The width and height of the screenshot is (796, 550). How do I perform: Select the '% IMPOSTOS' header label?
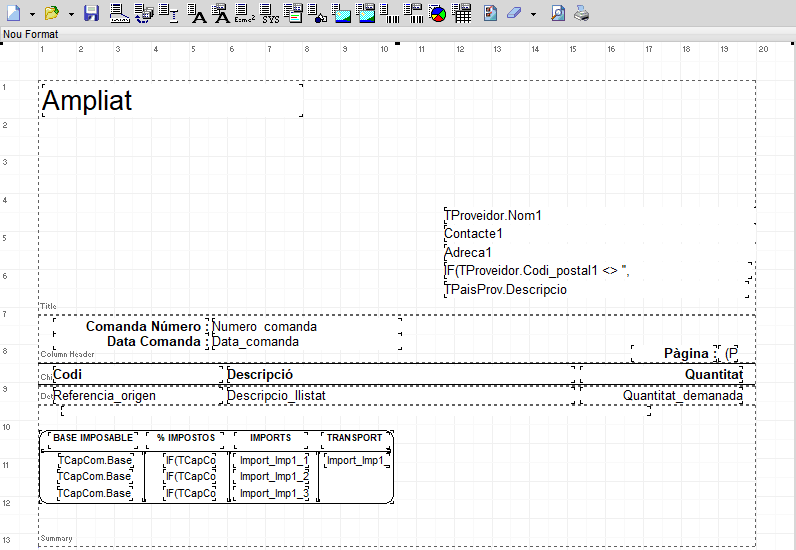click(185, 438)
